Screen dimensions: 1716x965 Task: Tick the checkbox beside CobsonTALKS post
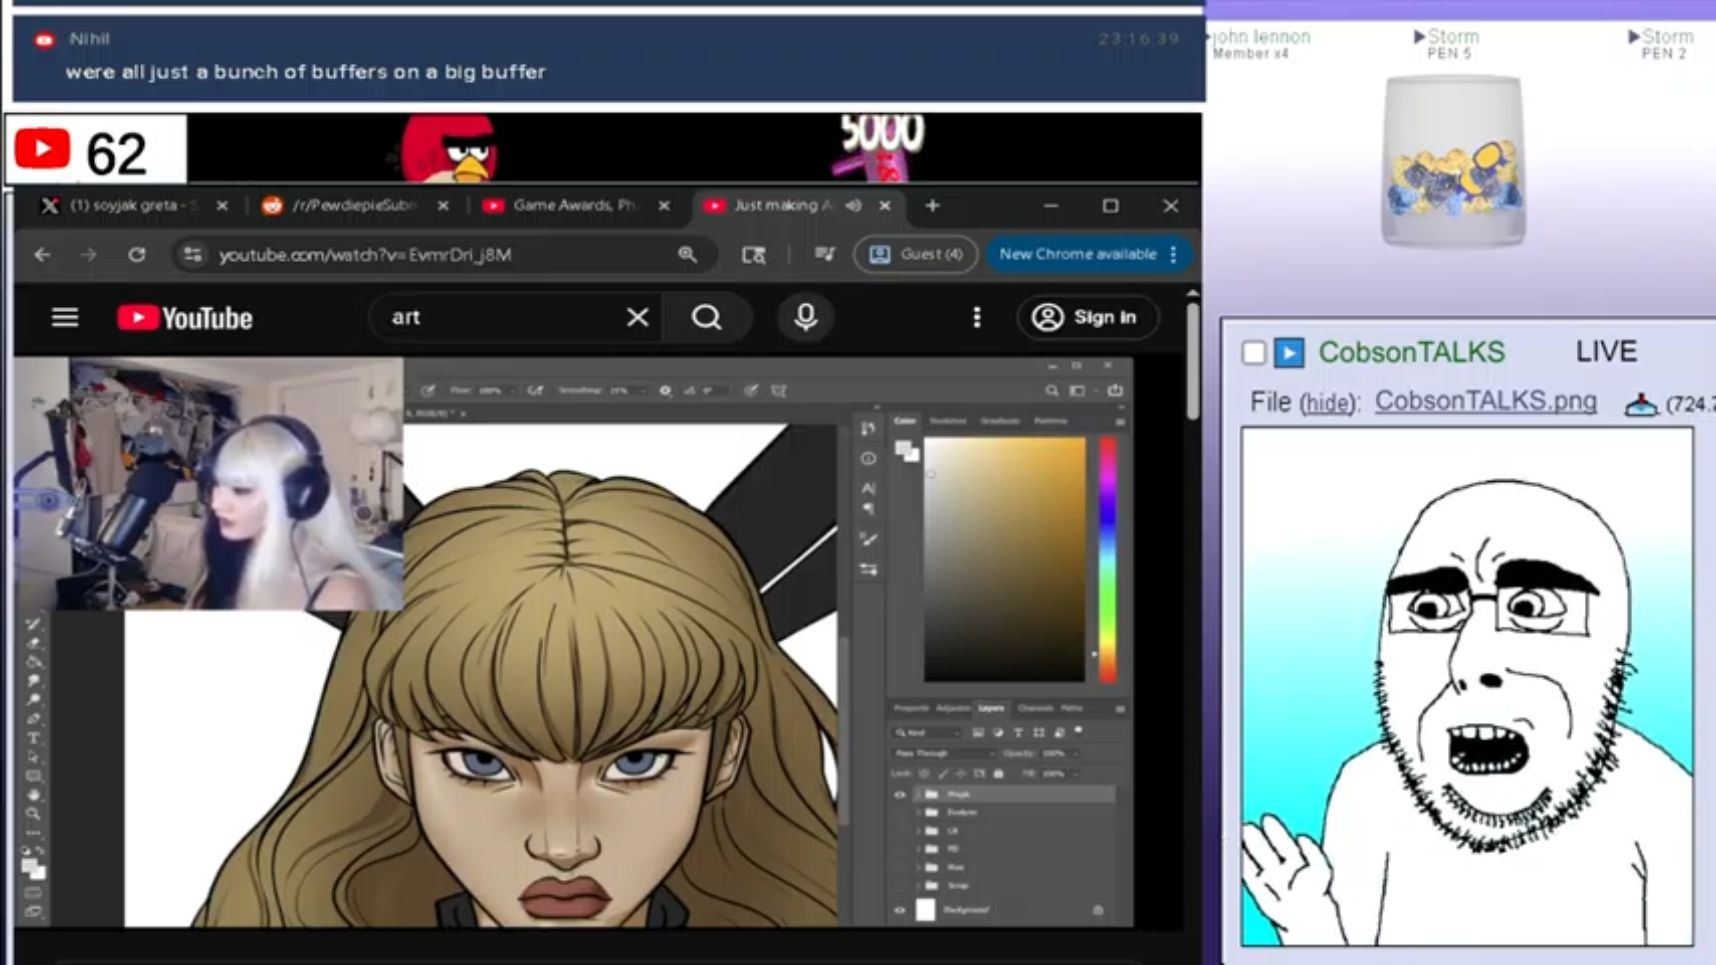tap(1253, 352)
